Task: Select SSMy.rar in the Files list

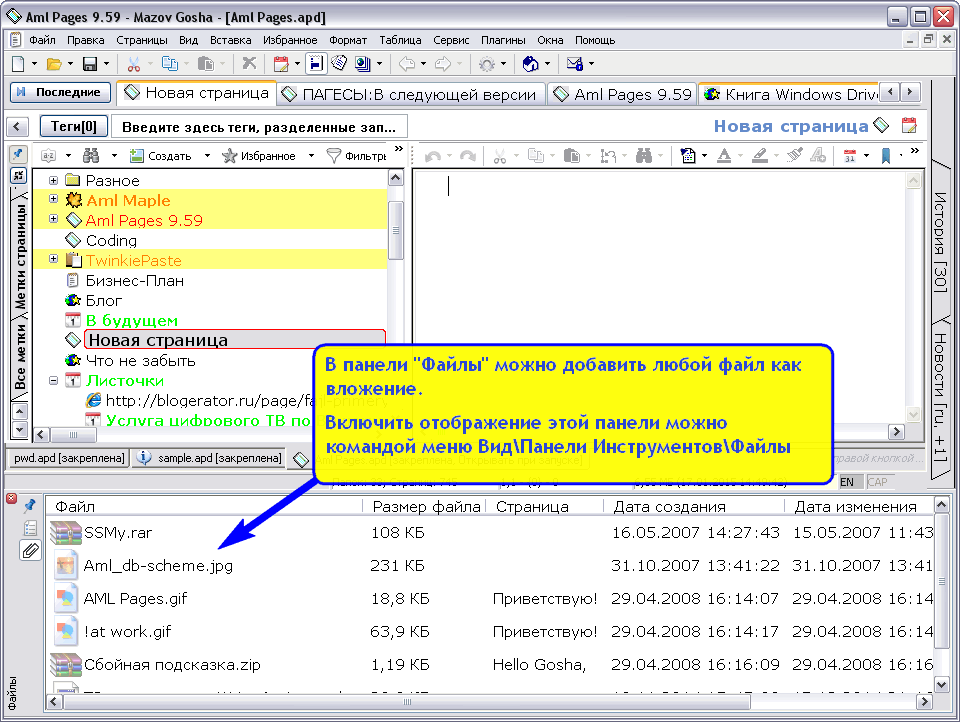Action: (x=118, y=533)
